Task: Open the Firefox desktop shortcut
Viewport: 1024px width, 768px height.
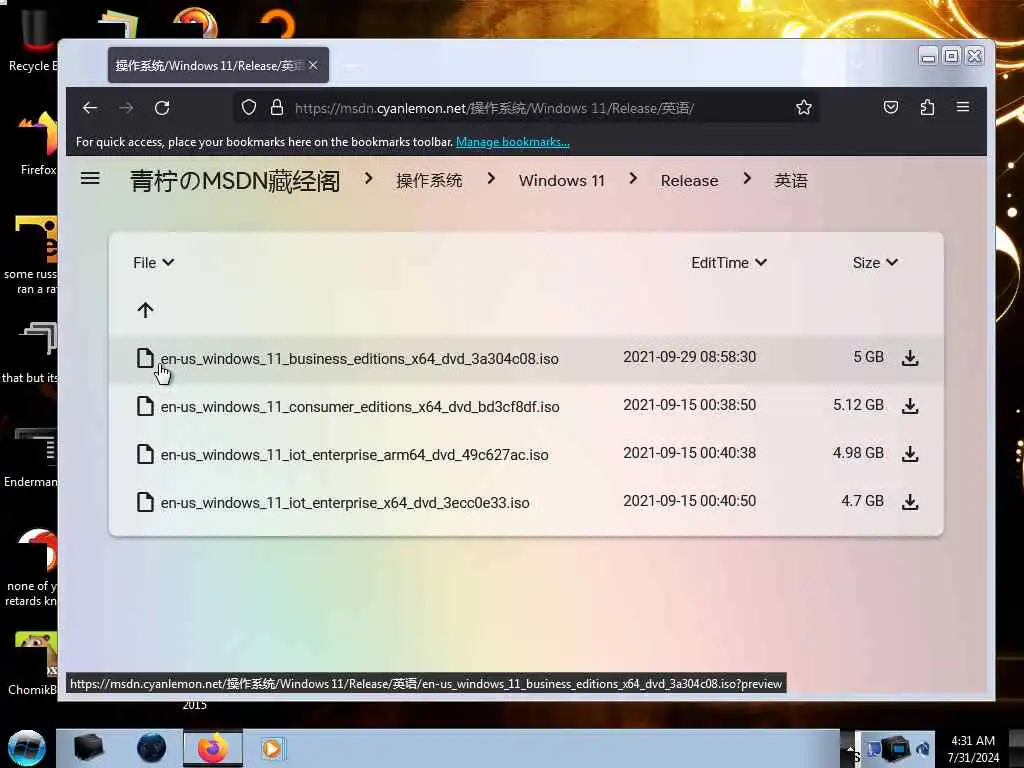Action: click(38, 144)
